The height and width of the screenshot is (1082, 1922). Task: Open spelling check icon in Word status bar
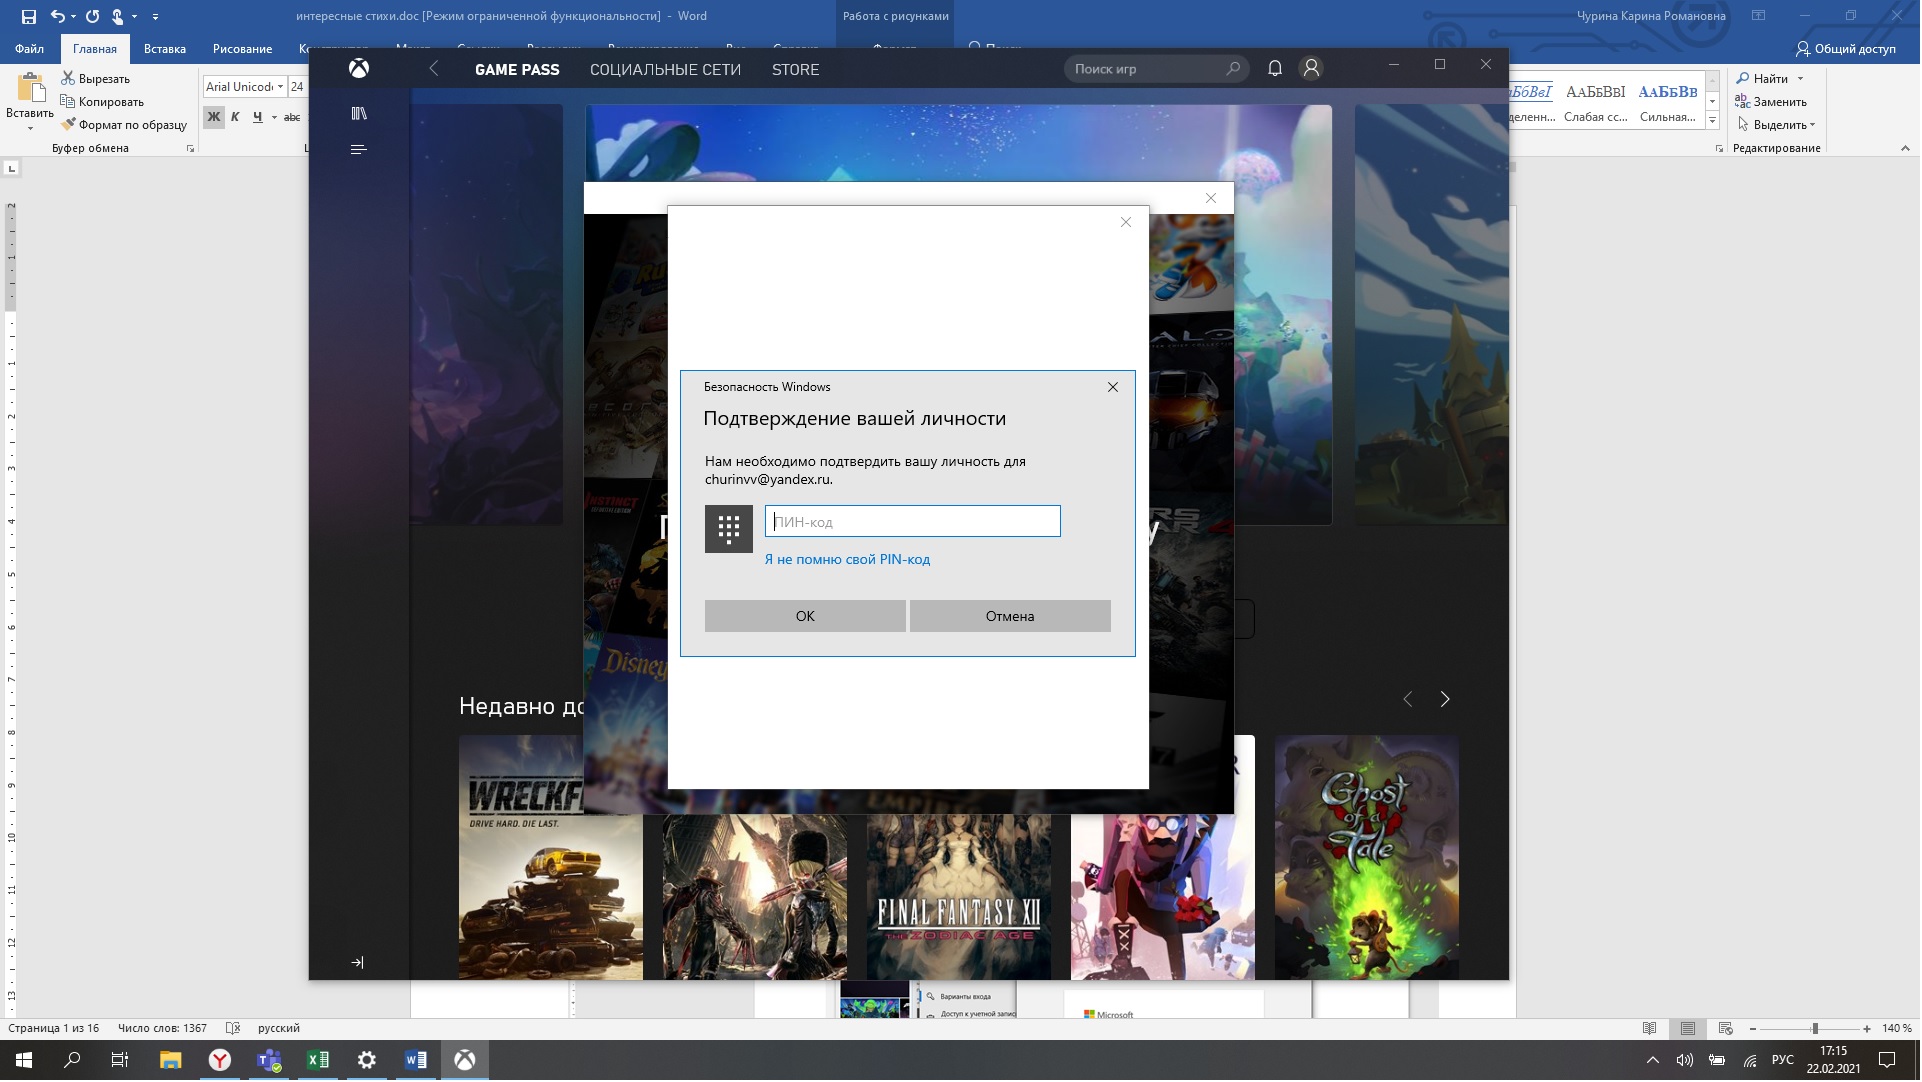point(233,1030)
